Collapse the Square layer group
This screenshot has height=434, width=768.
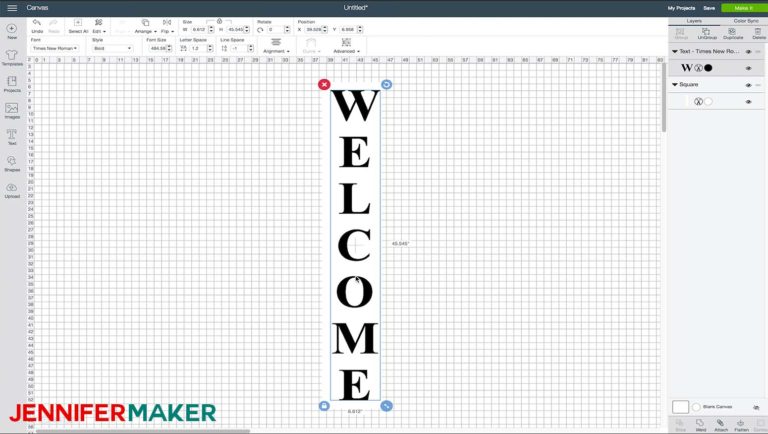click(x=674, y=85)
